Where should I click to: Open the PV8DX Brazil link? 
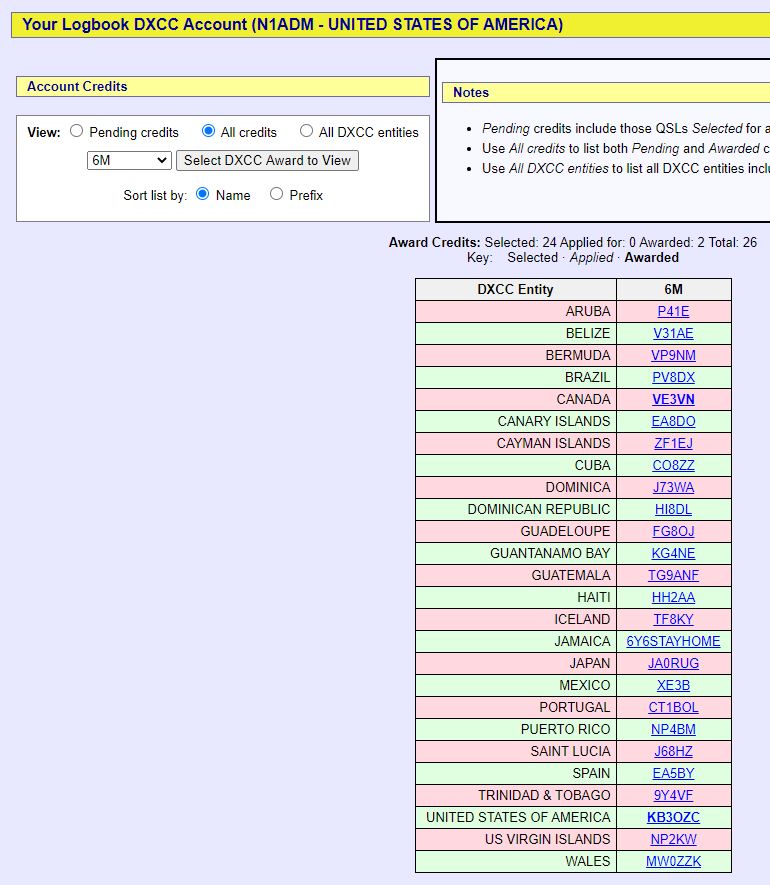(x=673, y=378)
